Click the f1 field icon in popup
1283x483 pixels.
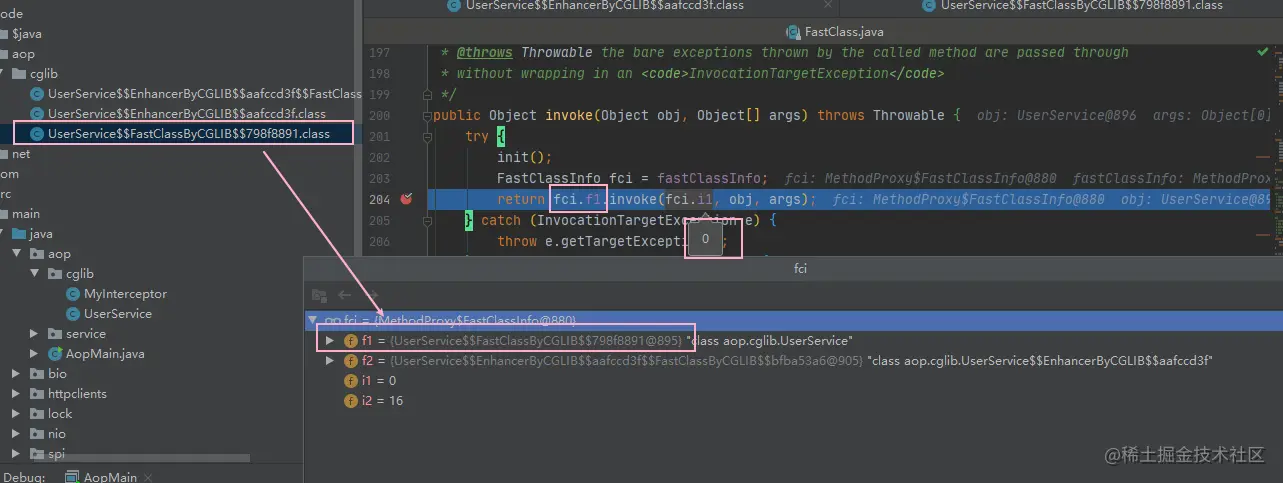(x=351, y=341)
